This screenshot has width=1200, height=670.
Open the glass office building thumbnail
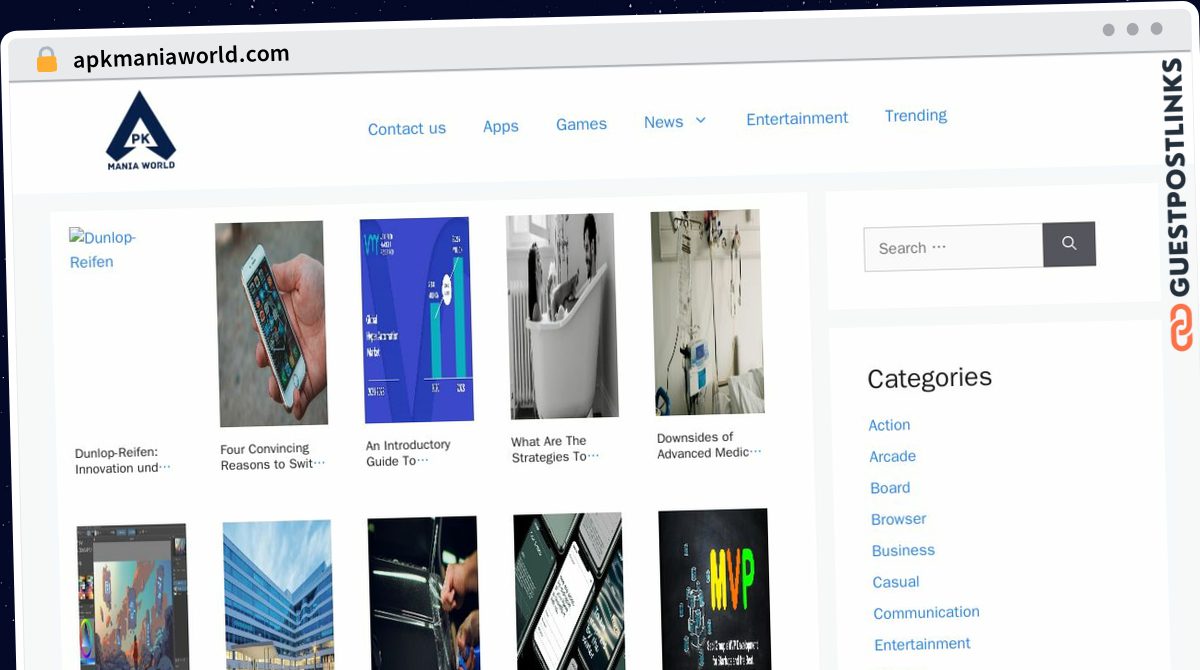278,595
